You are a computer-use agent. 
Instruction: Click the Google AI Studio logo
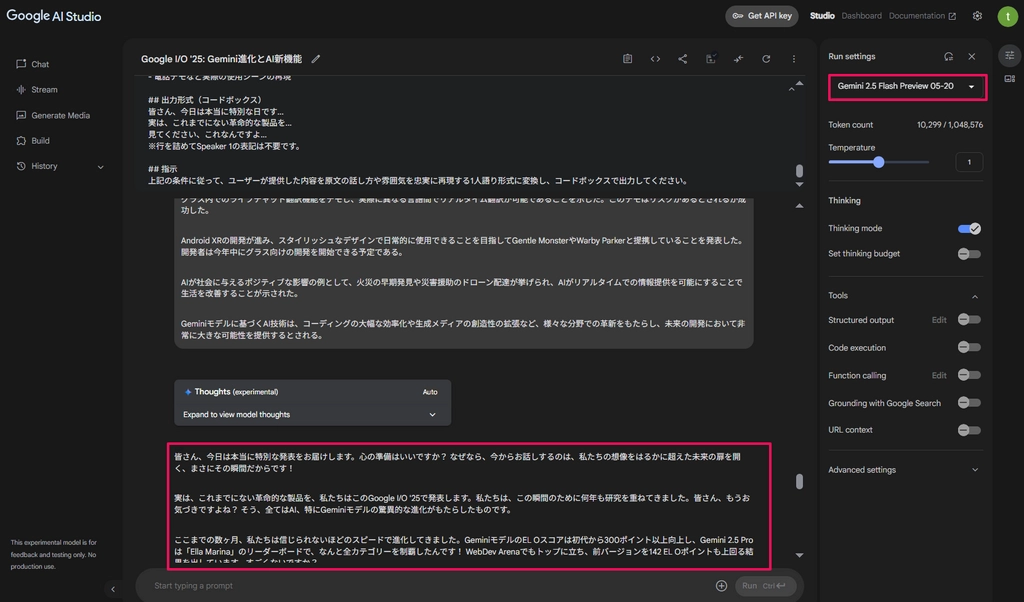tap(54, 16)
